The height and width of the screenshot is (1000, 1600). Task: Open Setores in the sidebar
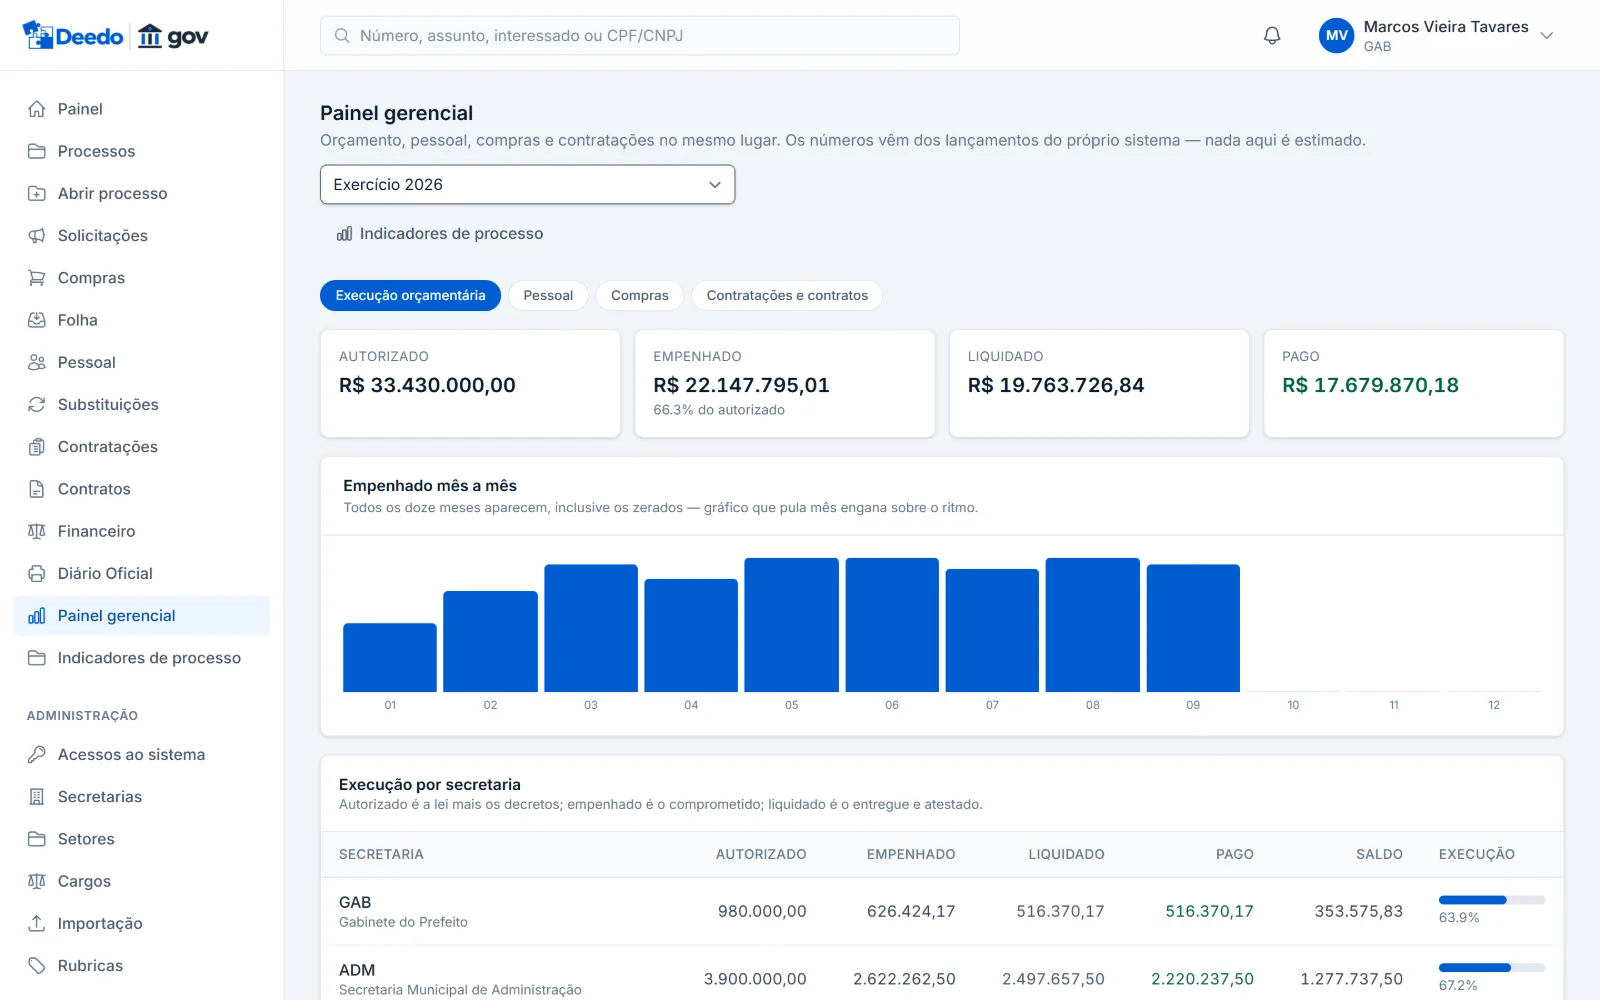(x=142, y=839)
